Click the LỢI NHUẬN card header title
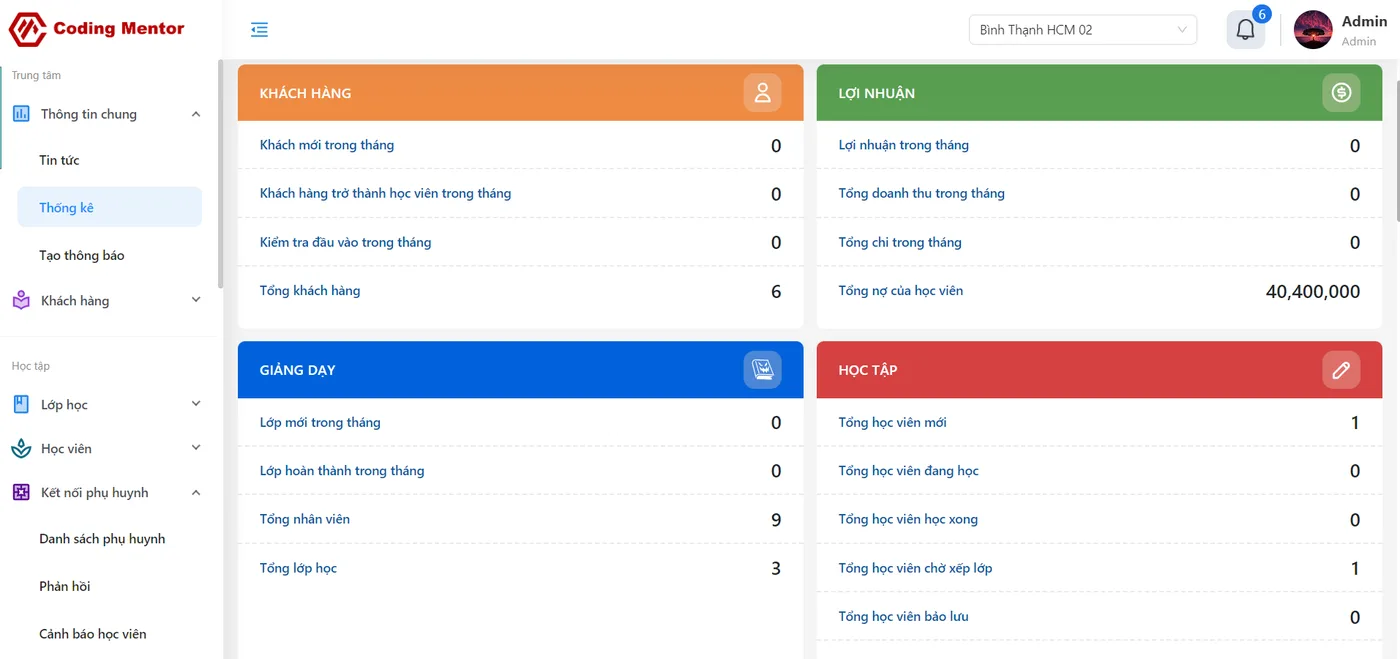 point(877,93)
